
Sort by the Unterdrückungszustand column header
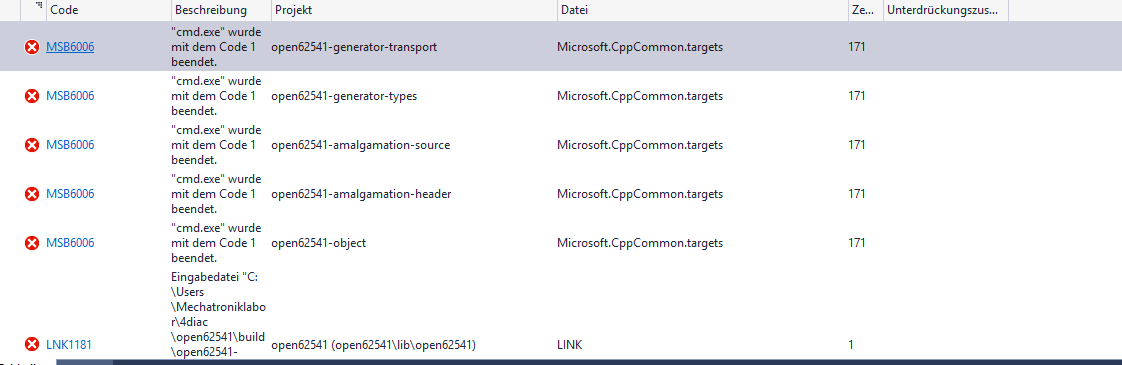click(946, 10)
